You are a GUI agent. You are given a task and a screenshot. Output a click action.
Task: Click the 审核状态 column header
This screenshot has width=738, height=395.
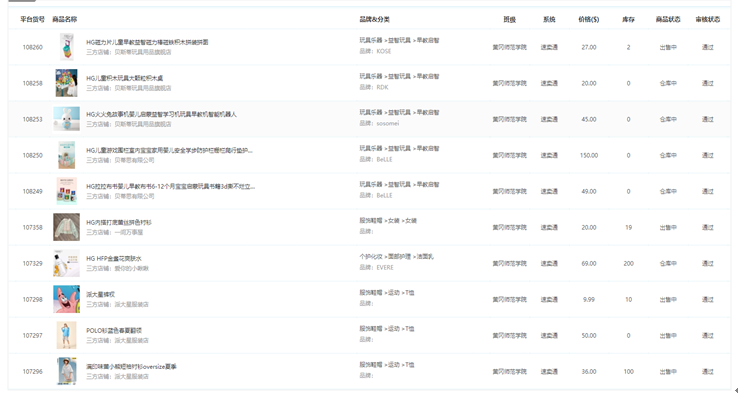point(708,19)
